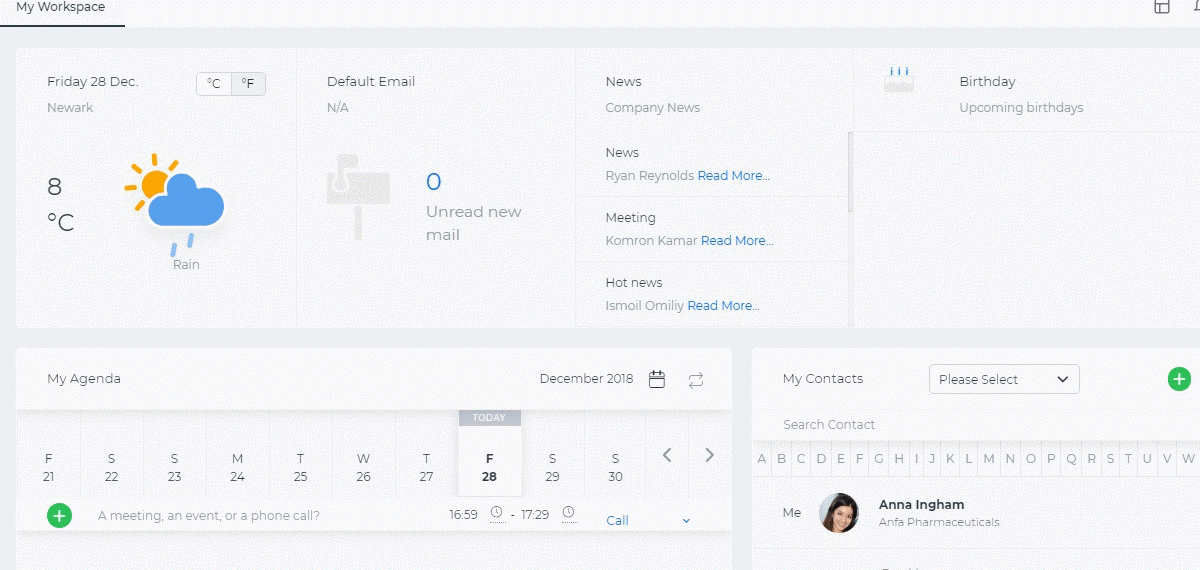Read more on Ryan Reynolds news
The image size is (1200, 570).
tap(734, 176)
